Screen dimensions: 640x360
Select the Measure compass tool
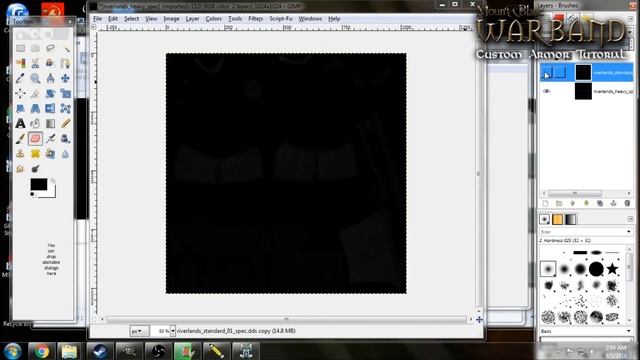pyautogui.click(x=50, y=78)
